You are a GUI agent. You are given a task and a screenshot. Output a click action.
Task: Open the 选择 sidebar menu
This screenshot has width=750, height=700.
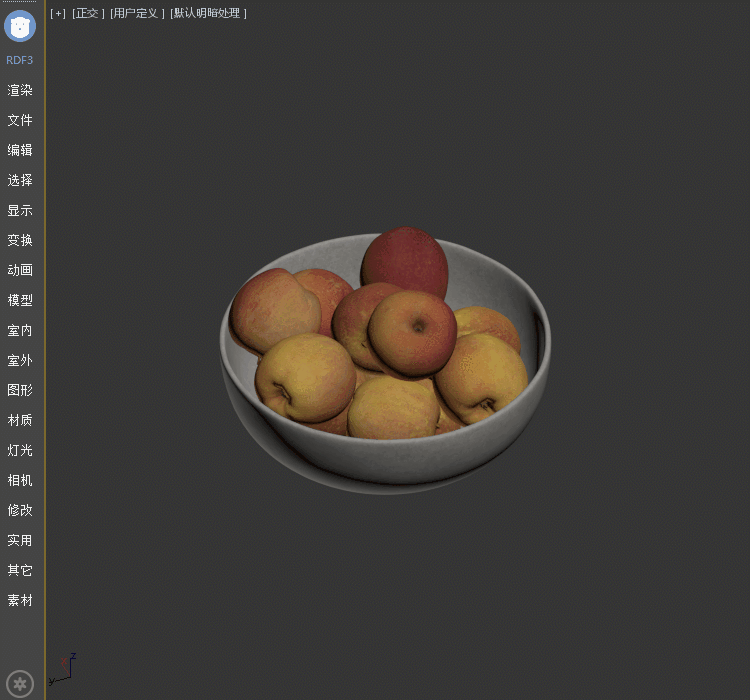coord(20,180)
